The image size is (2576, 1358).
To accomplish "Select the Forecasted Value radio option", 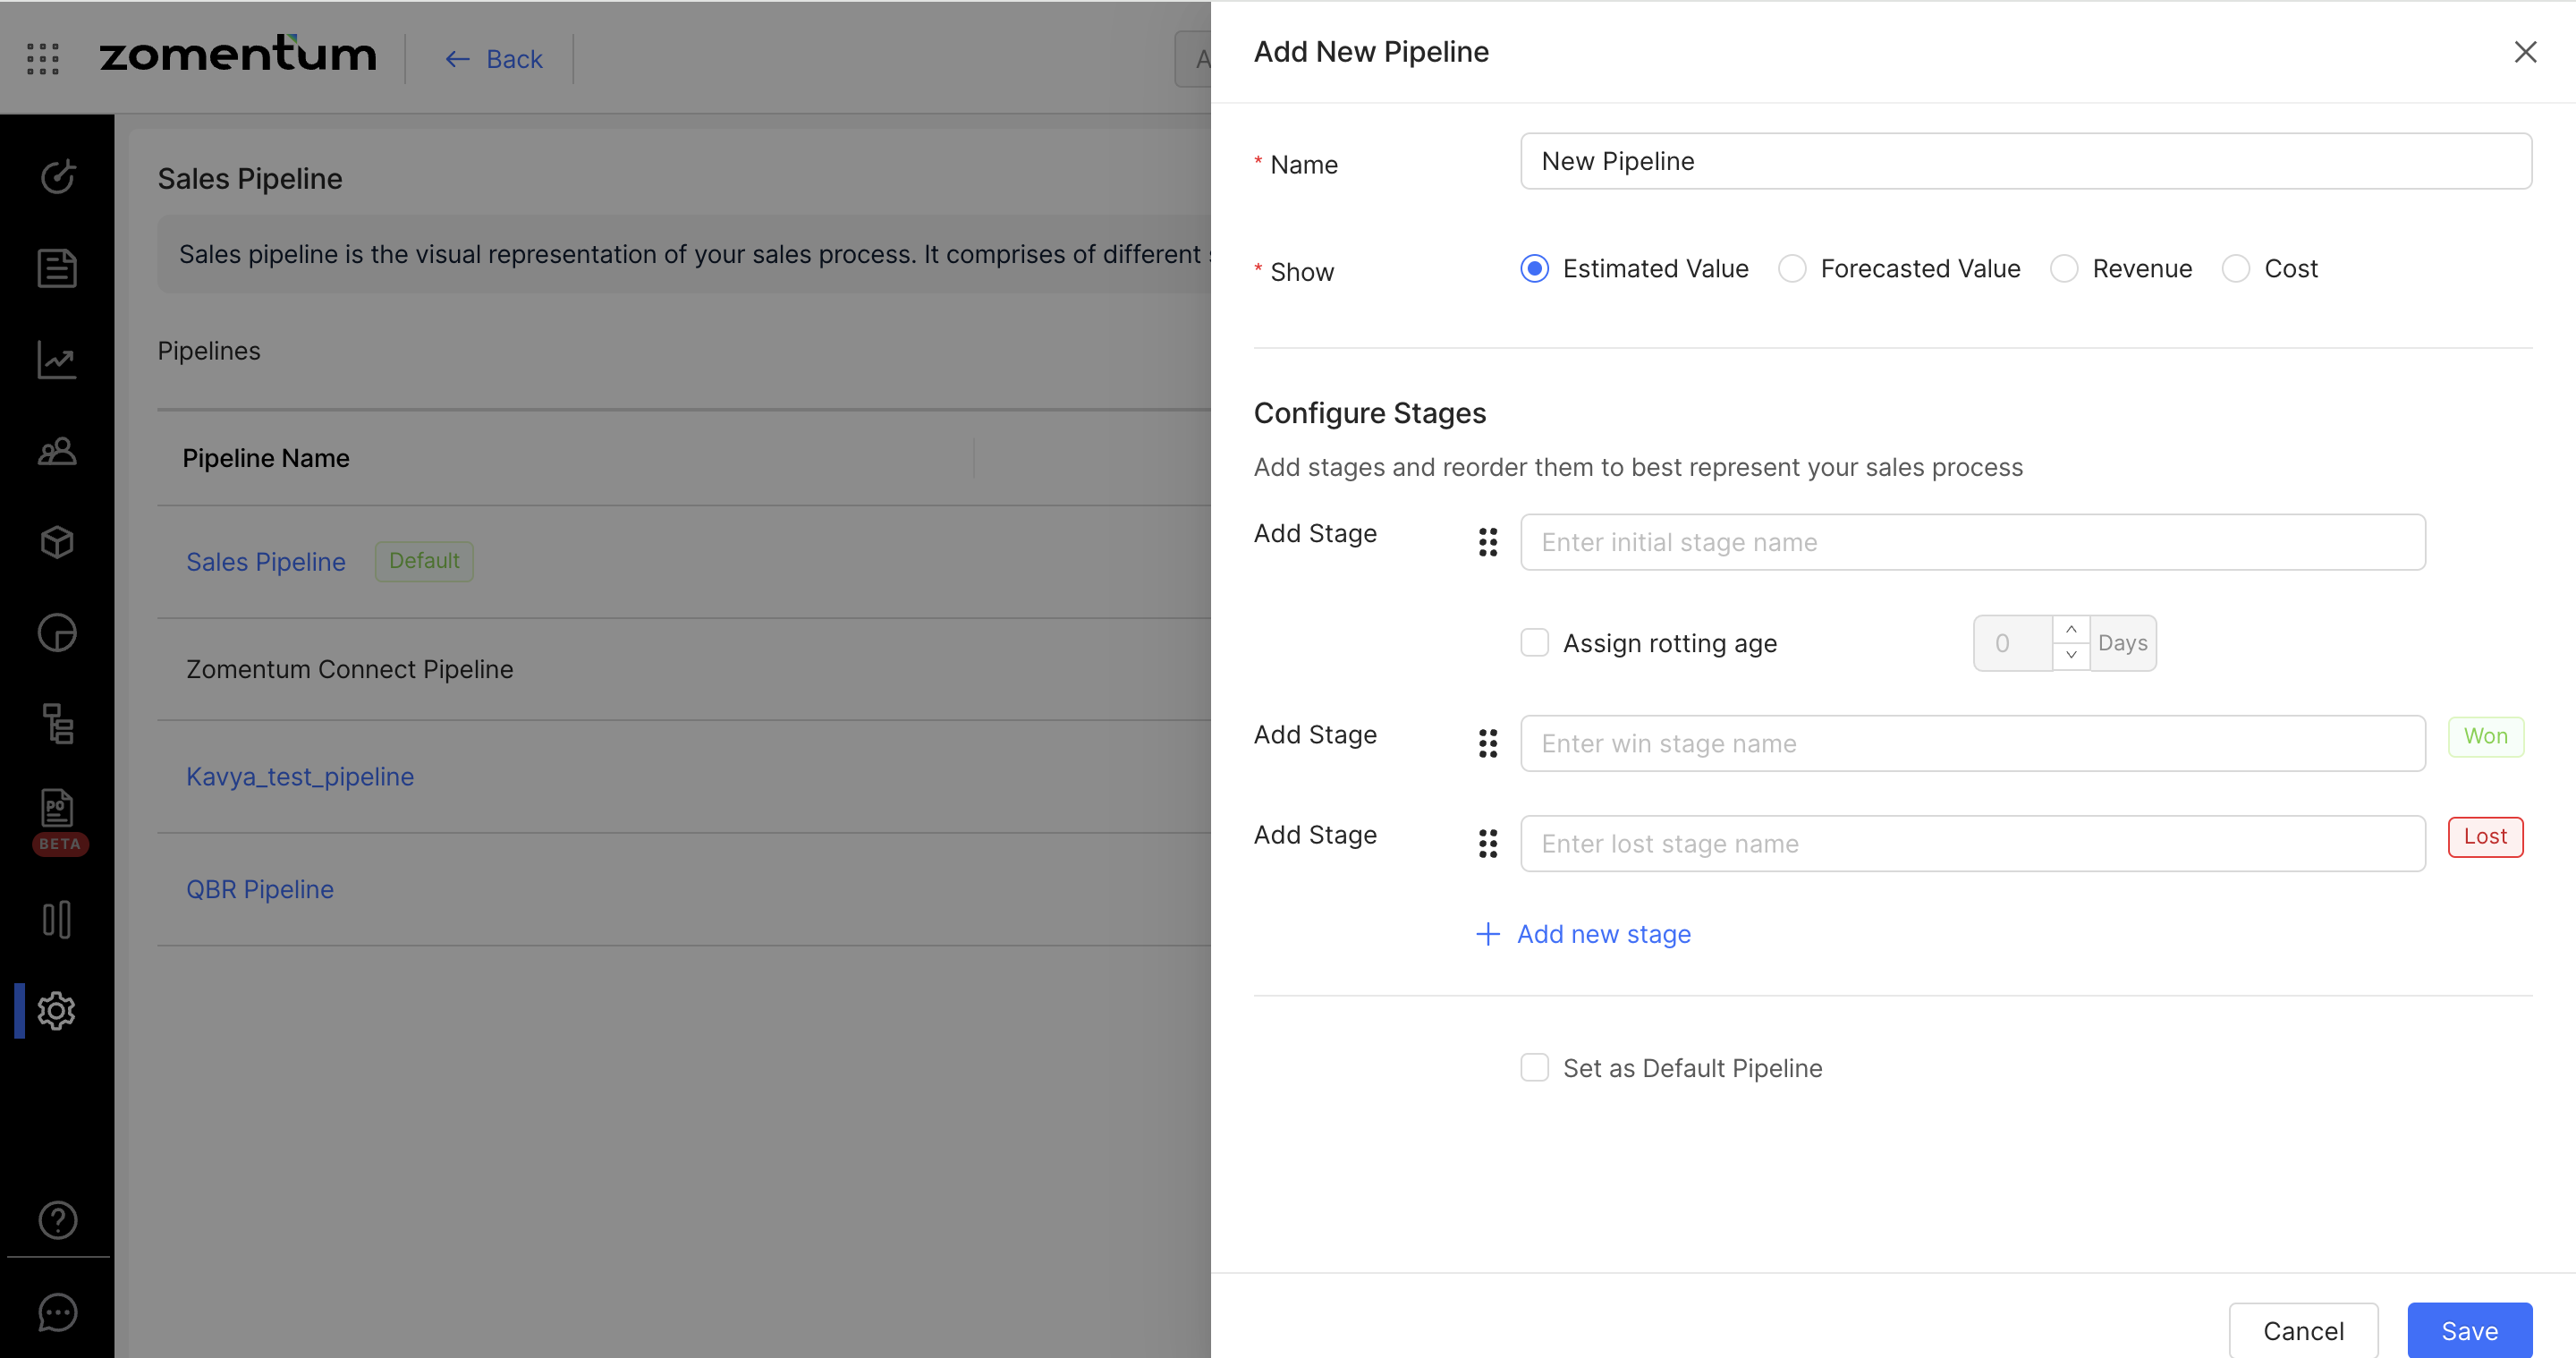I will (x=1792, y=269).
